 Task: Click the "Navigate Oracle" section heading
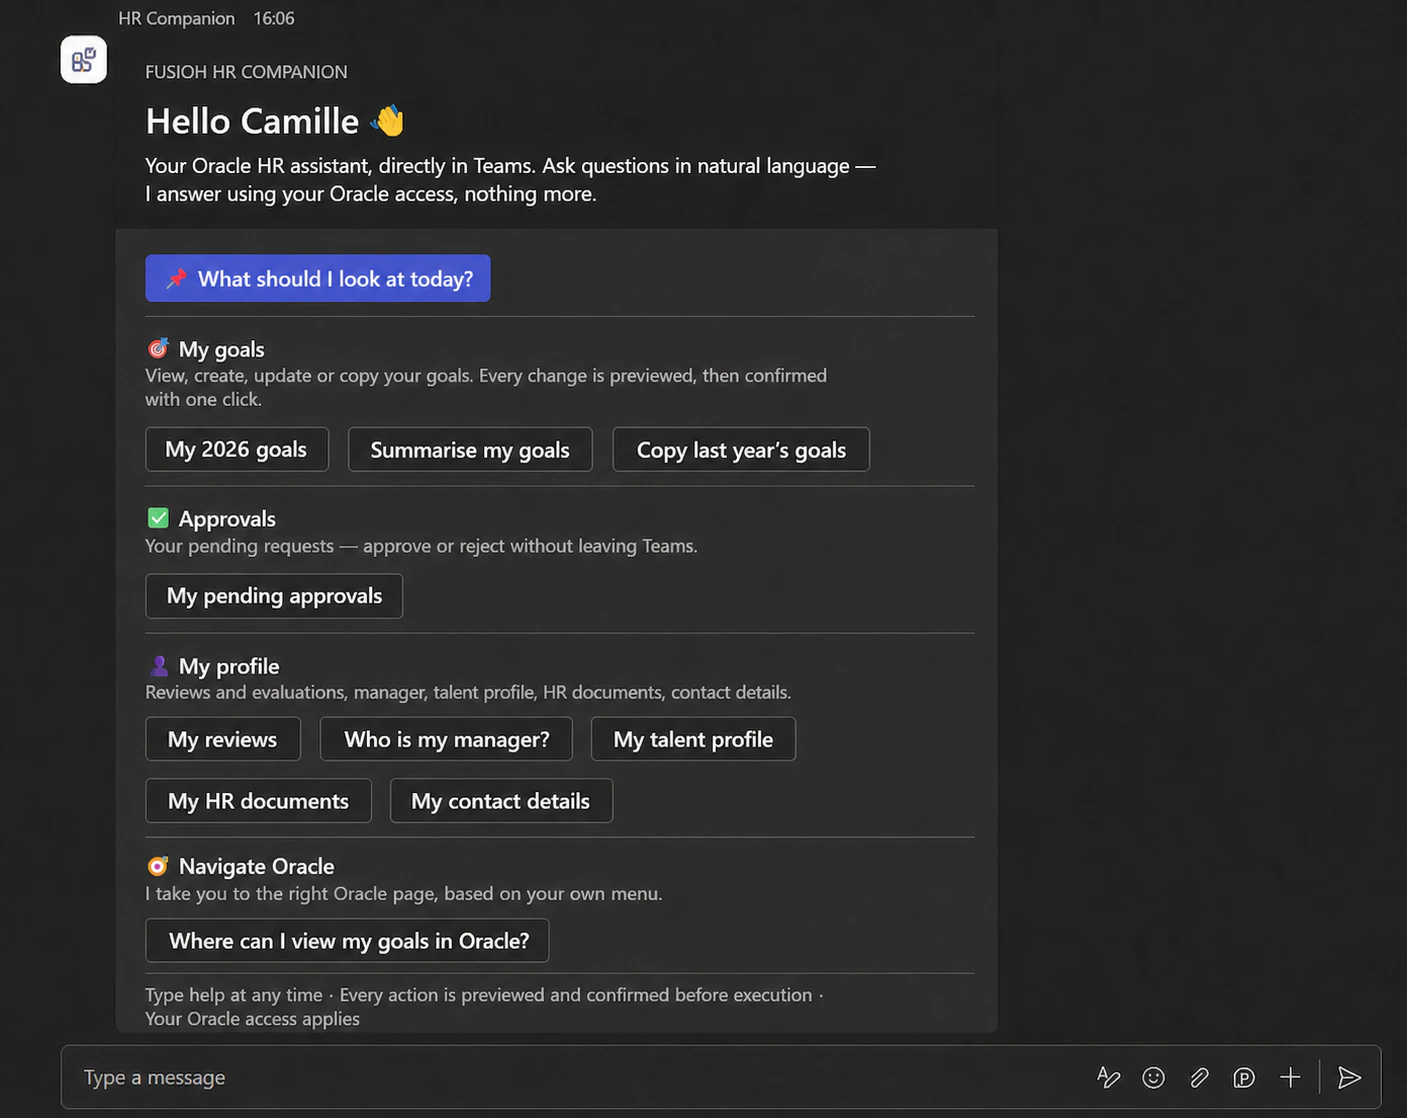coord(256,866)
